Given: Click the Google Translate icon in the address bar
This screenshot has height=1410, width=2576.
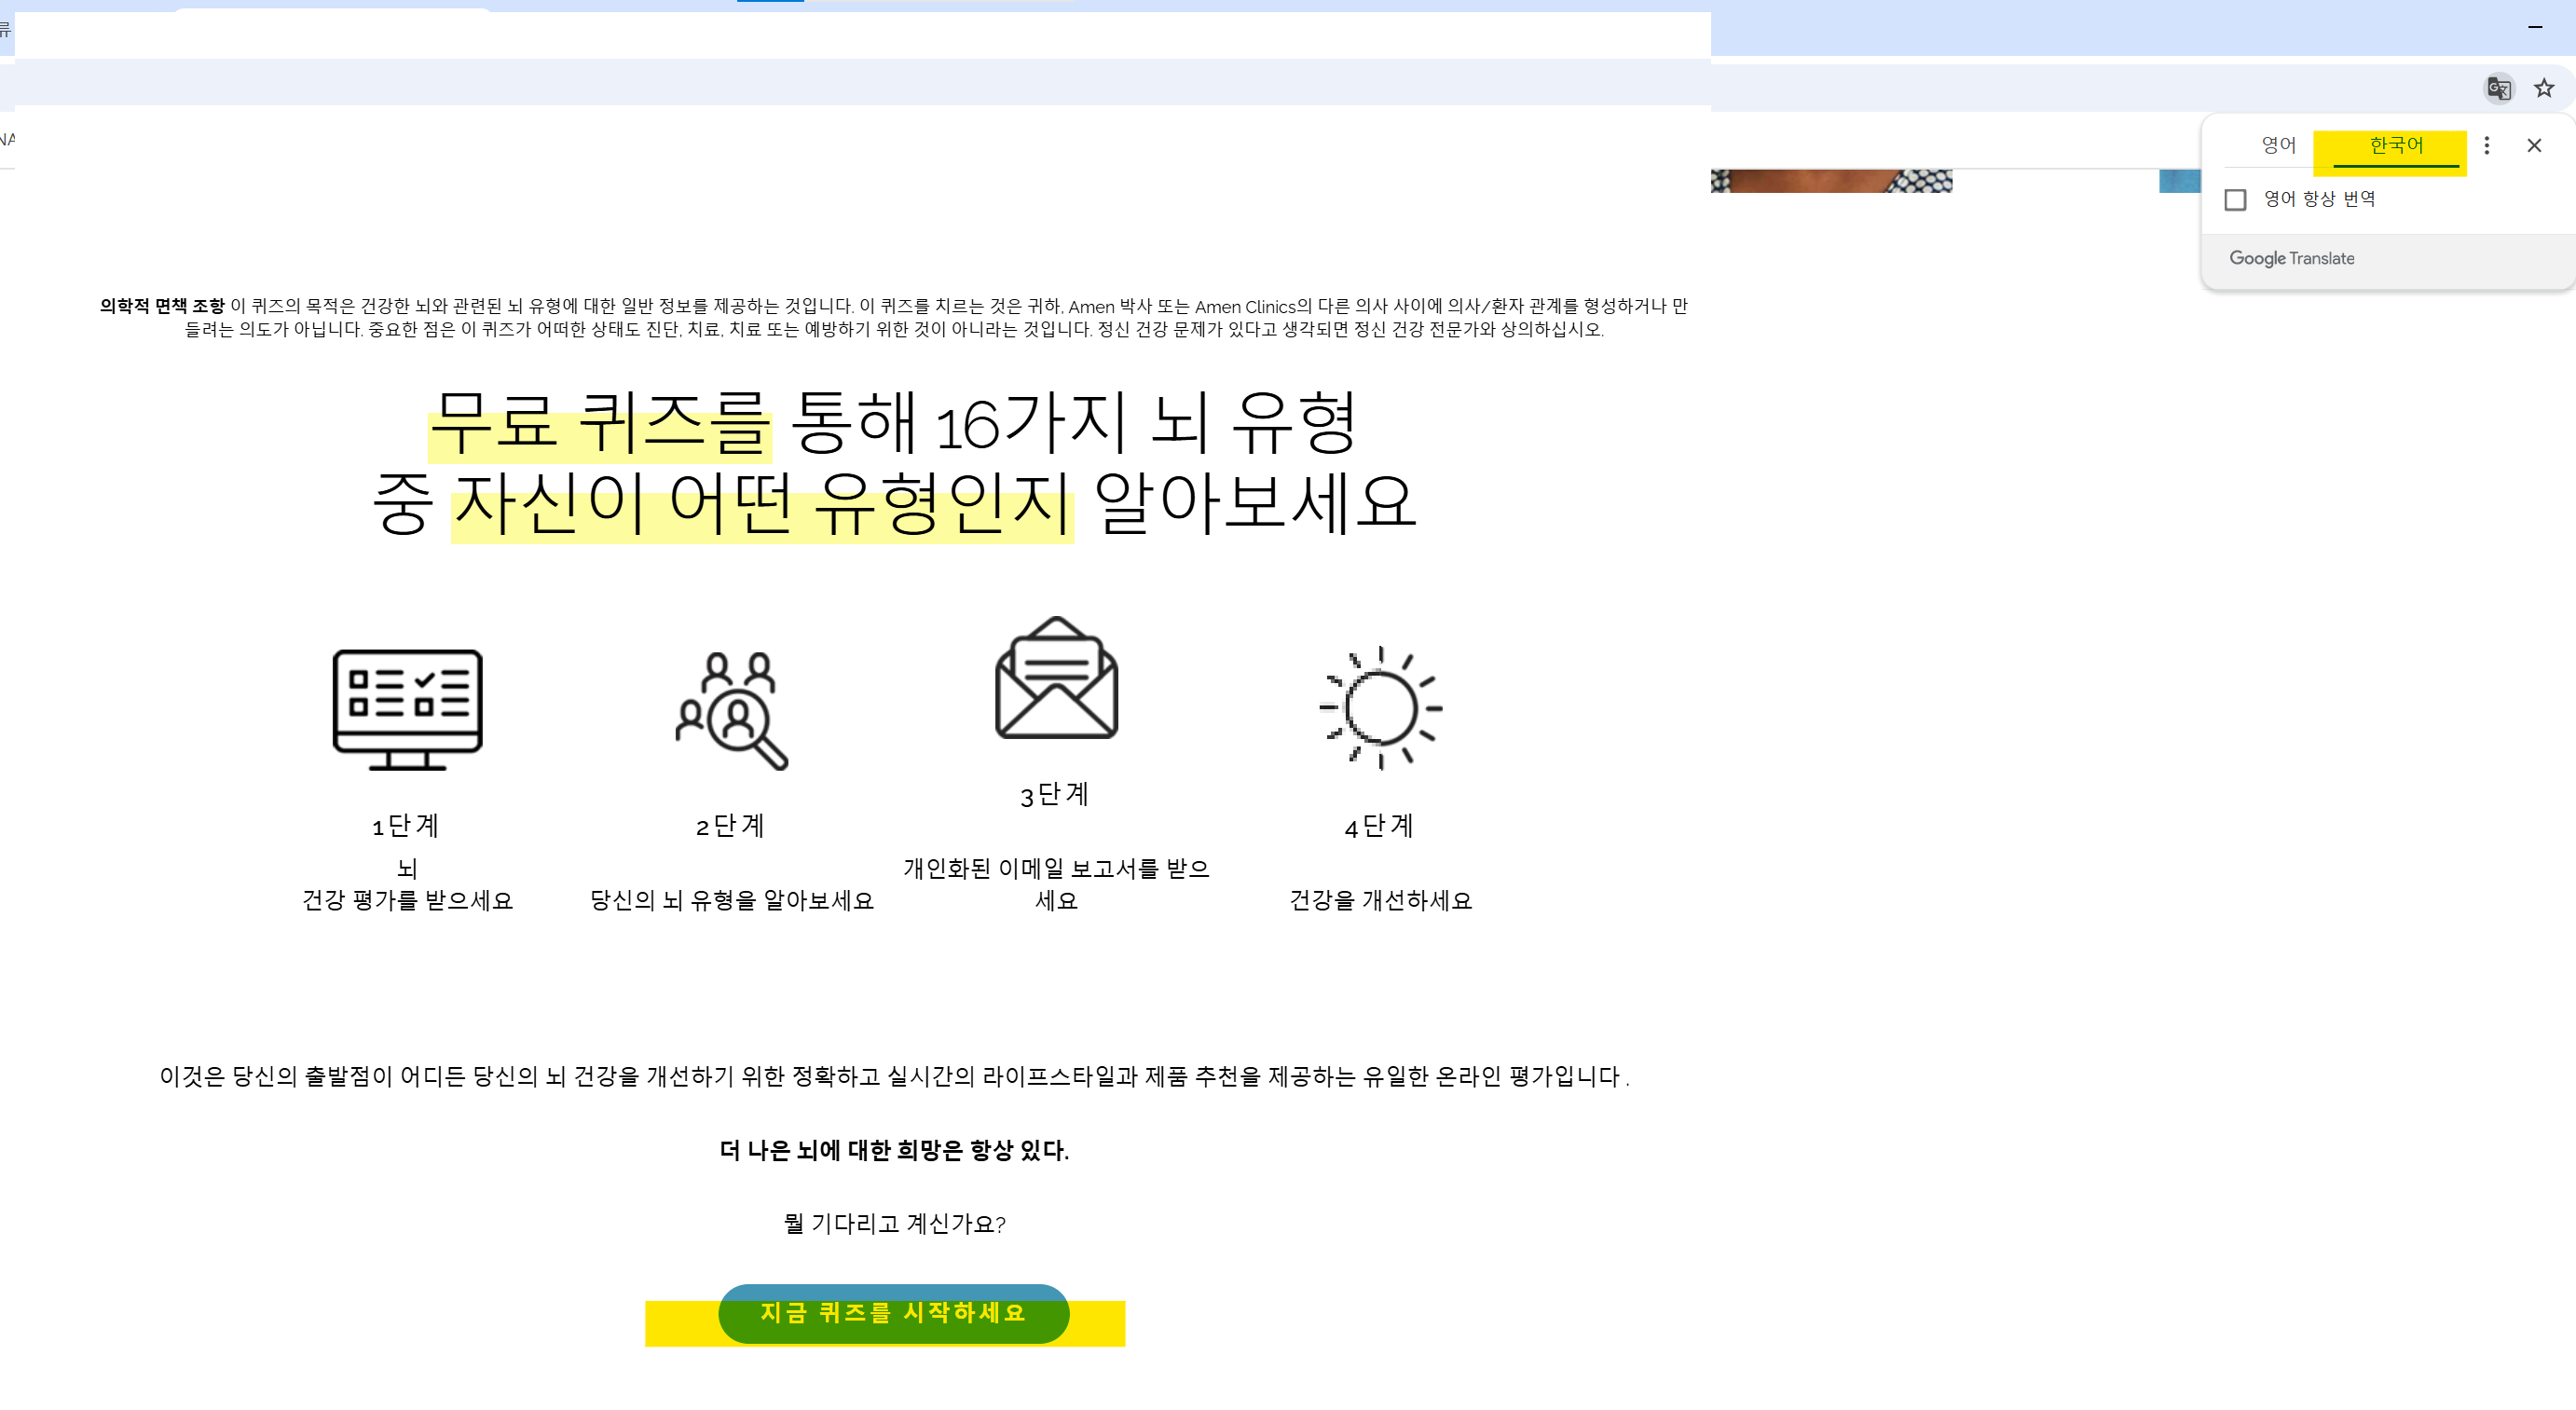Looking at the screenshot, I should pos(2500,88).
